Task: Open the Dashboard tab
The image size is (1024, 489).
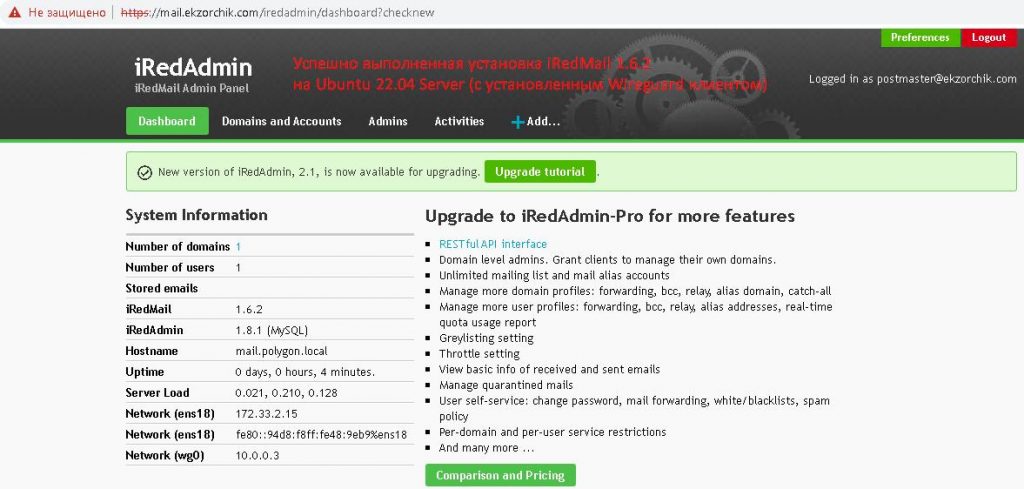Action: (x=167, y=121)
